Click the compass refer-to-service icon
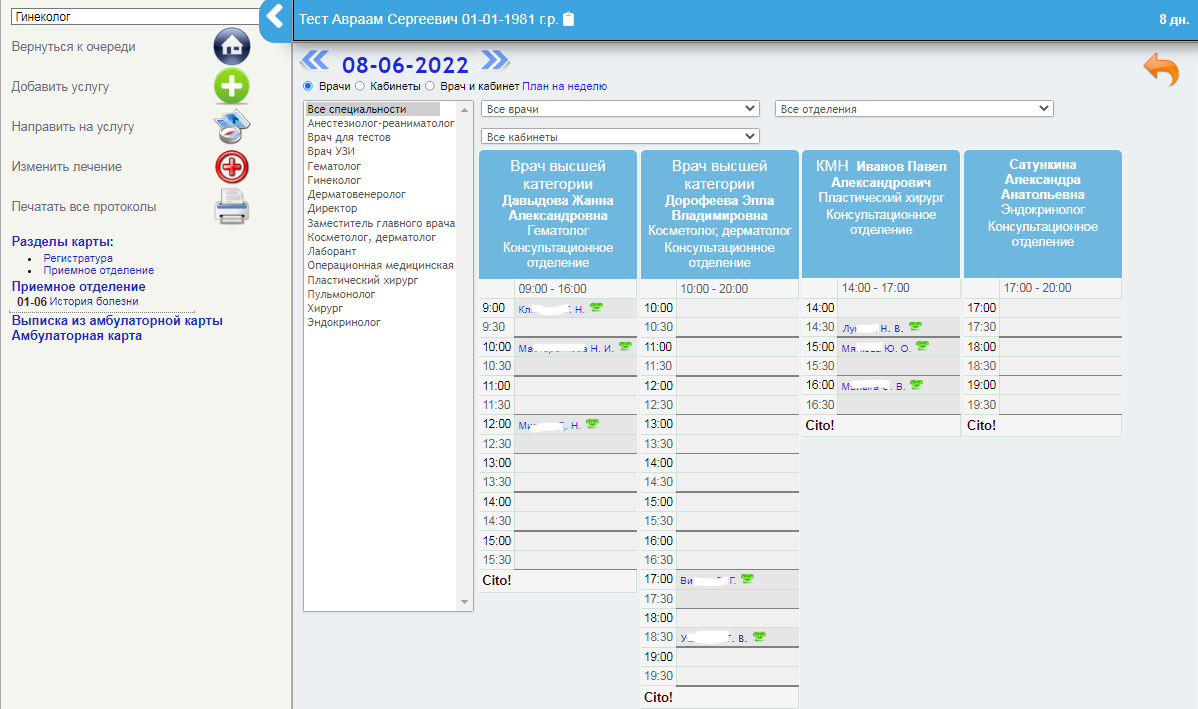Viewport: 1198px width, 709px height. point(231,127)
